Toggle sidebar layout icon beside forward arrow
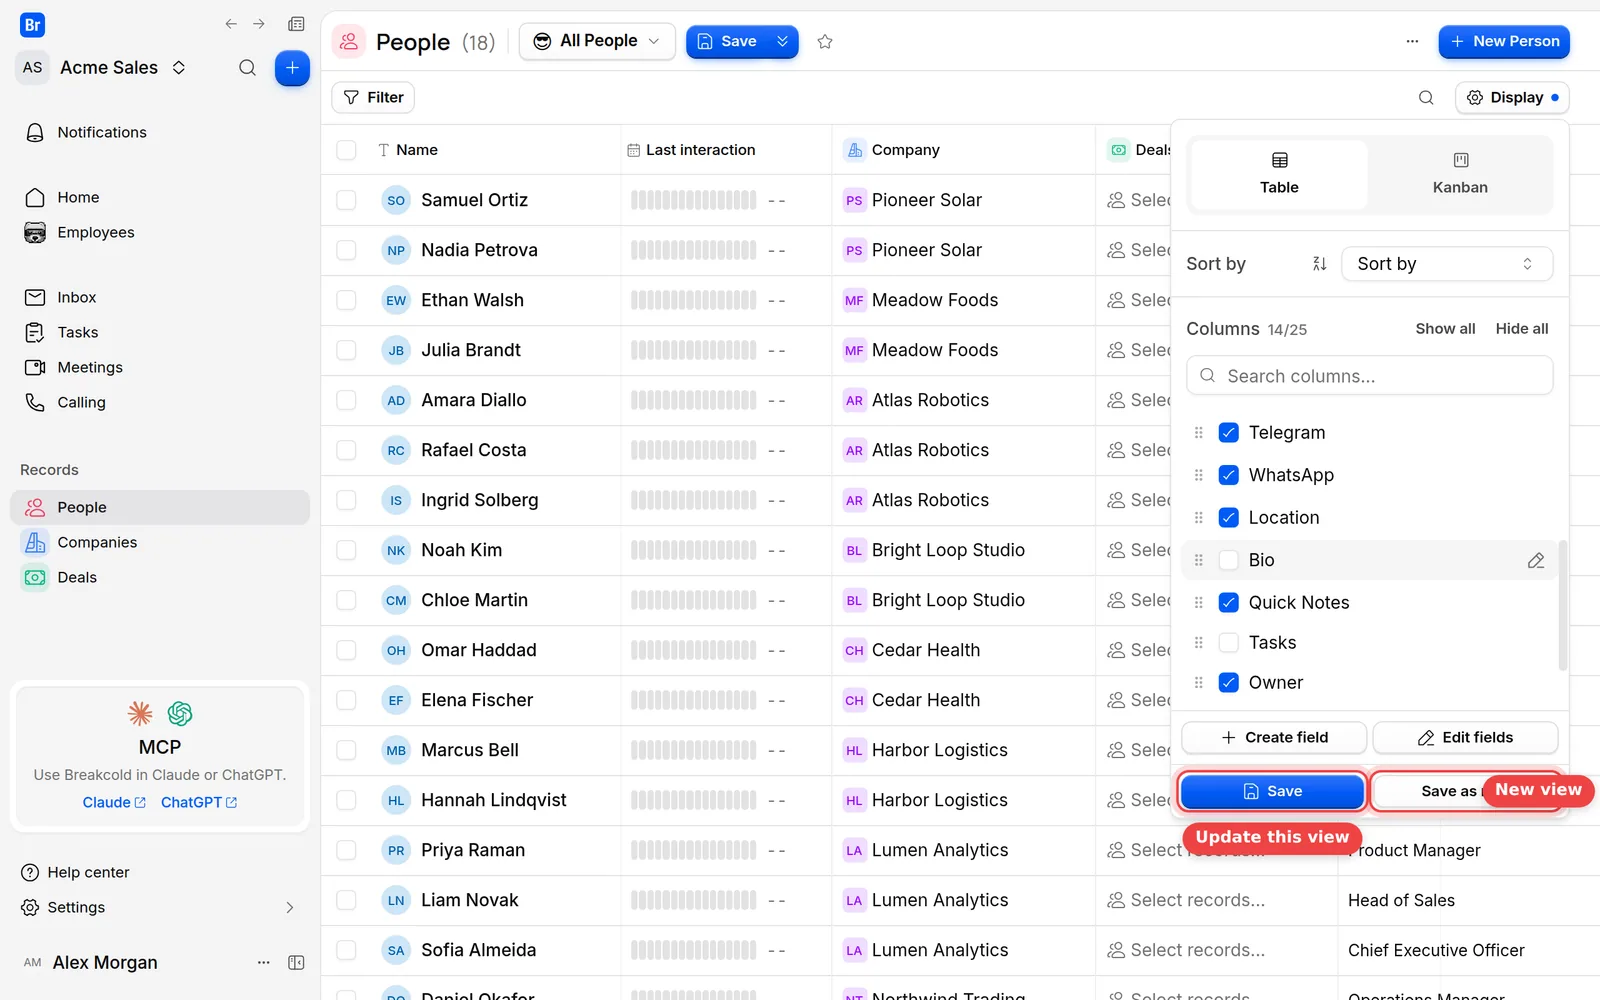The image size is (1600, 1000). point(296,24)
